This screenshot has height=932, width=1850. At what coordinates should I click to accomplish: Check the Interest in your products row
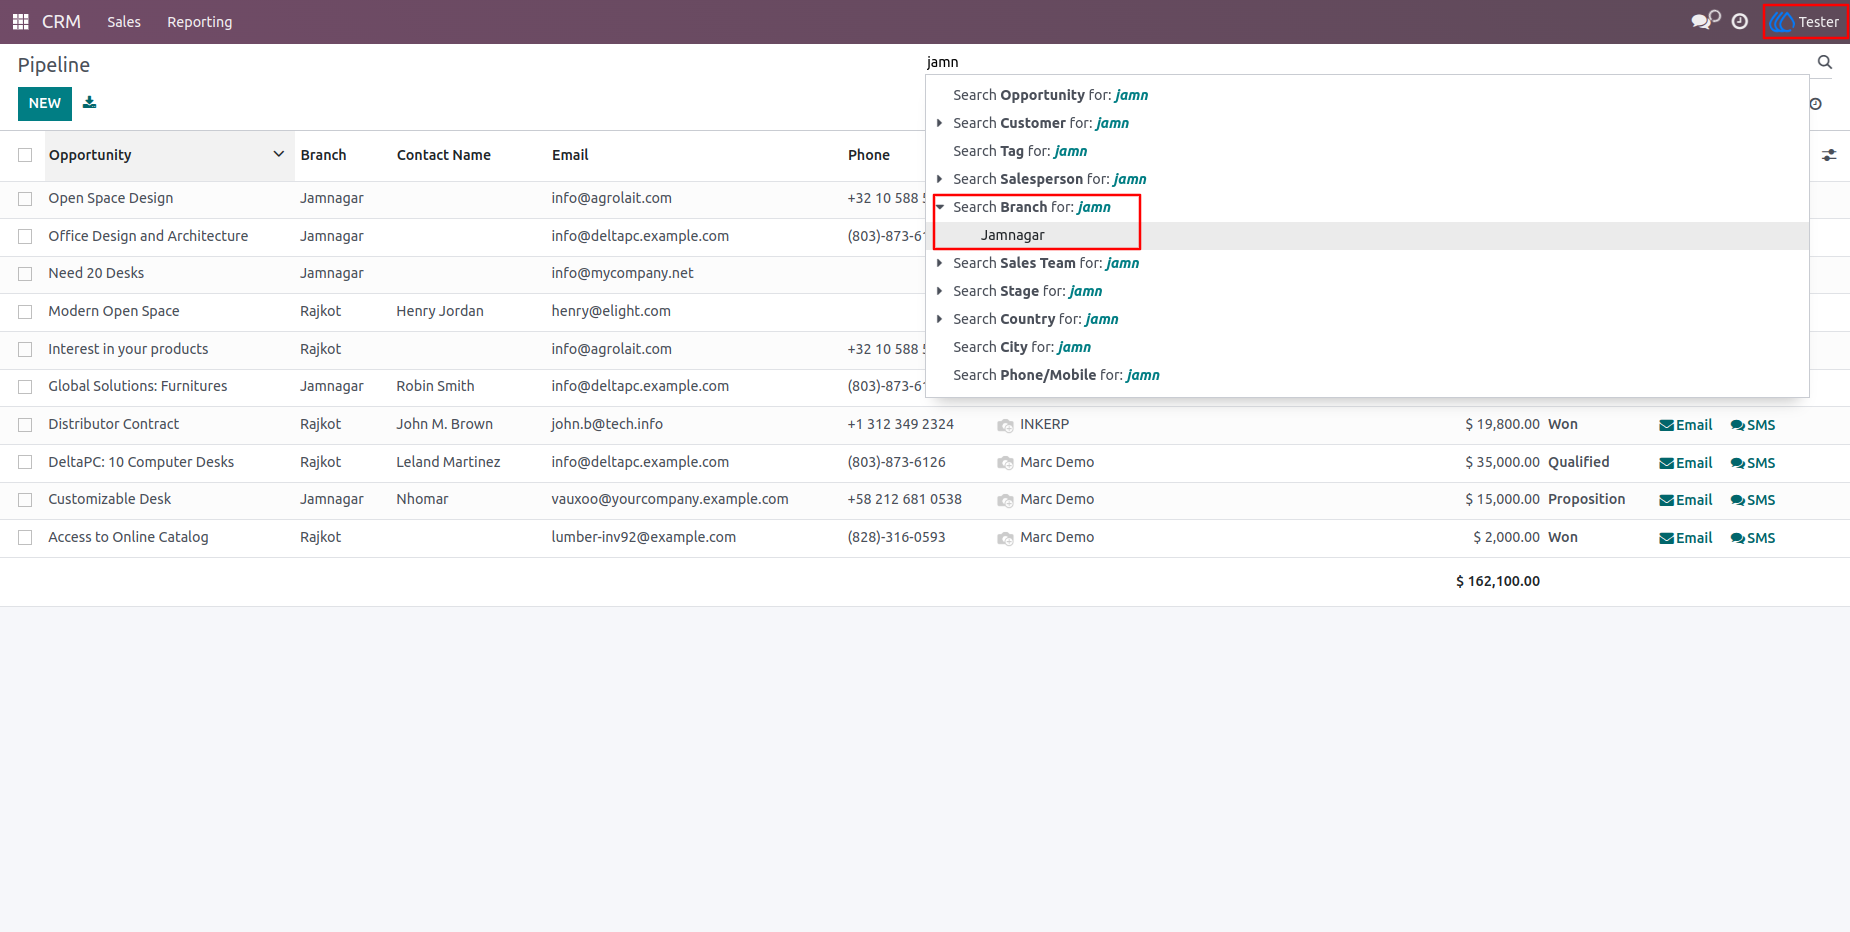25,350
